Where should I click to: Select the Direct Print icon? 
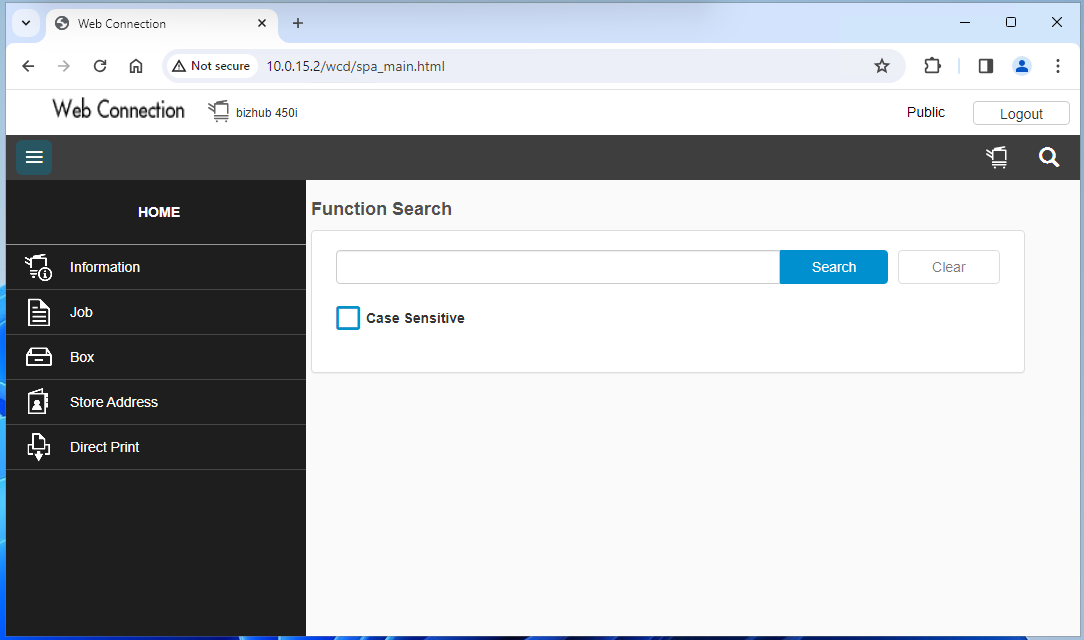click(x=37, y=447)
